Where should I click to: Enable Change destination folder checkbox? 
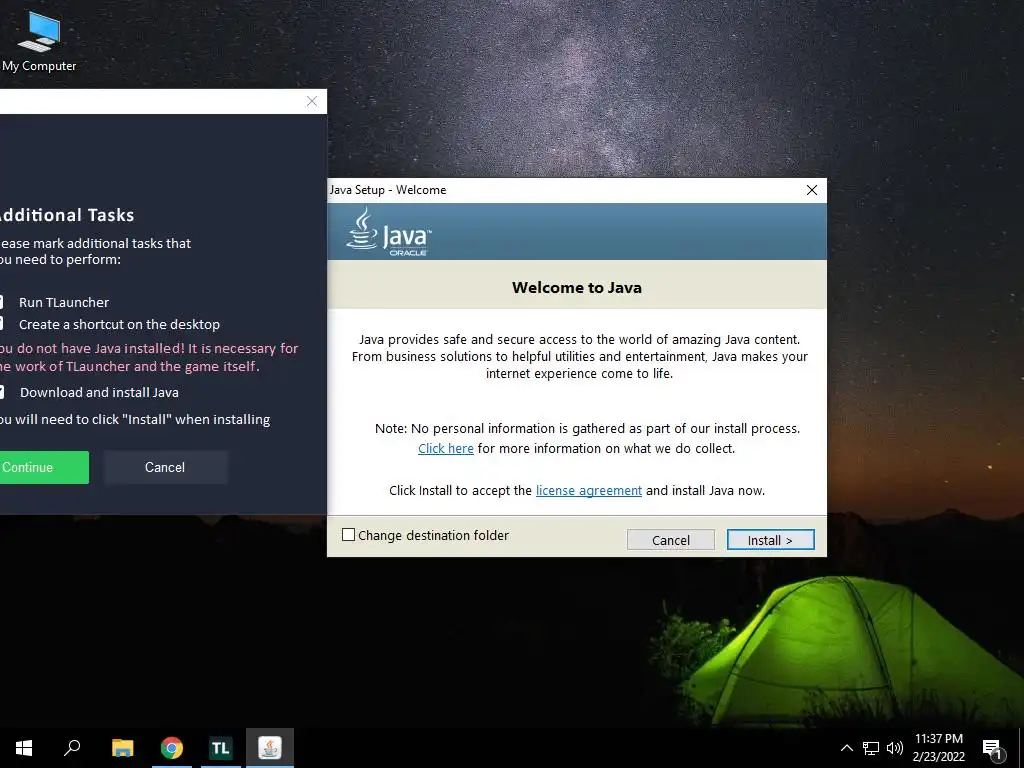click(x=349, y=535)
